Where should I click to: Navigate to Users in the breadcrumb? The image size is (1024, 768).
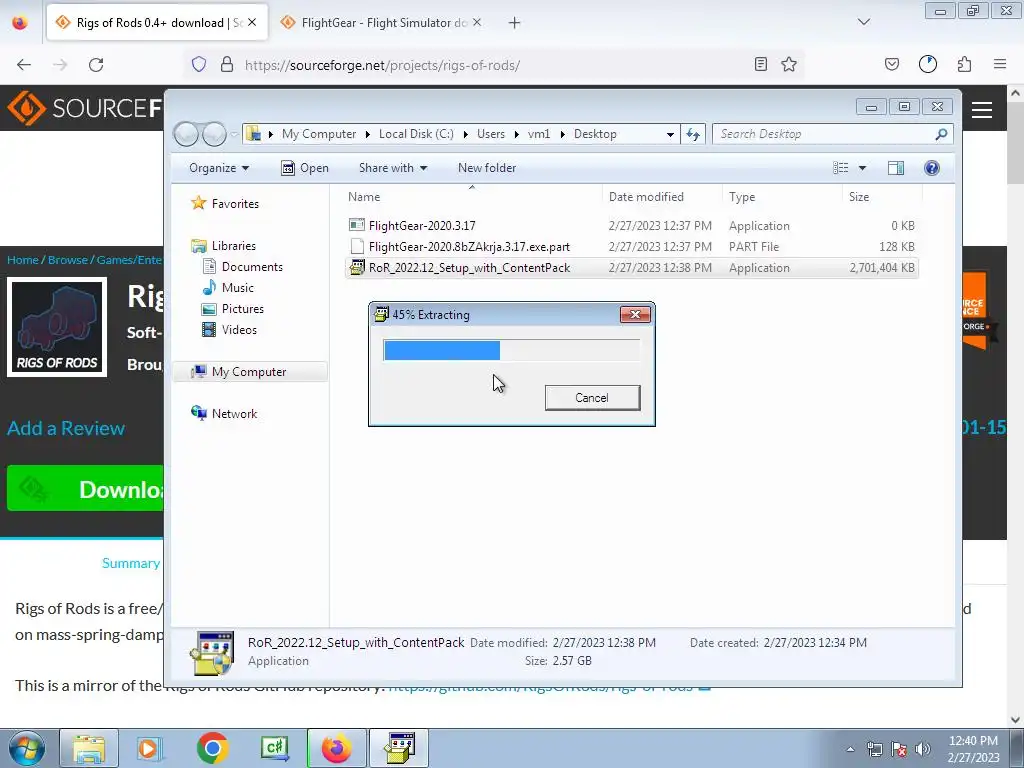click(x=490, y=134)
